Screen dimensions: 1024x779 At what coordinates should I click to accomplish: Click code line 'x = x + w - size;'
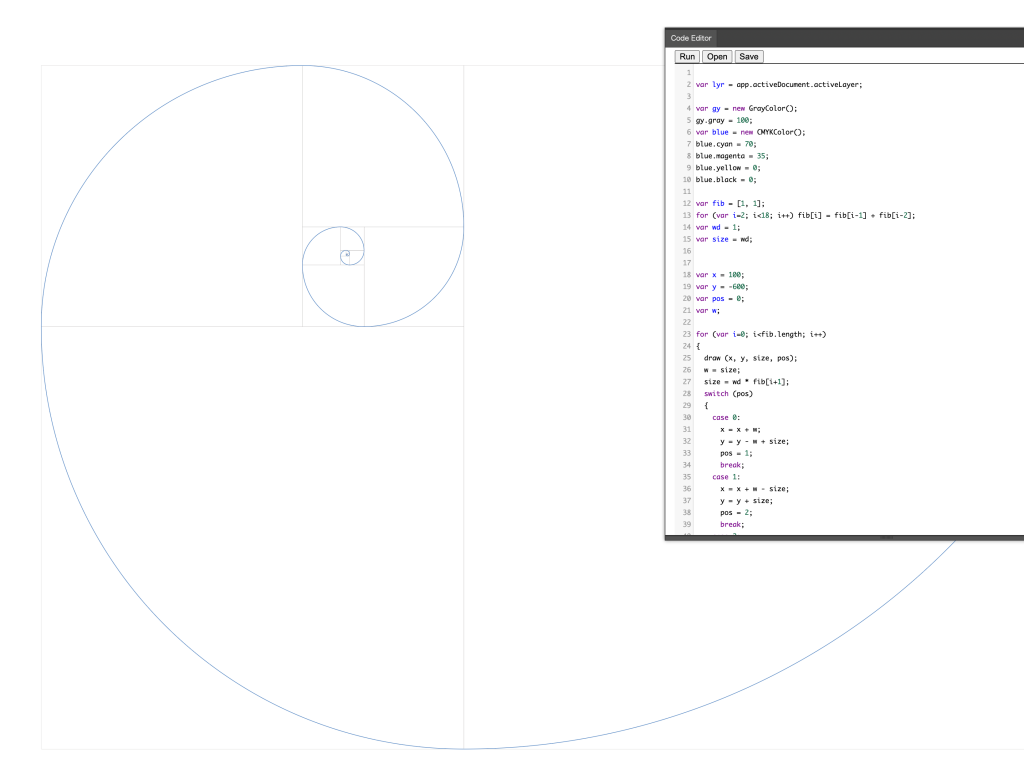tap(754, 489)
